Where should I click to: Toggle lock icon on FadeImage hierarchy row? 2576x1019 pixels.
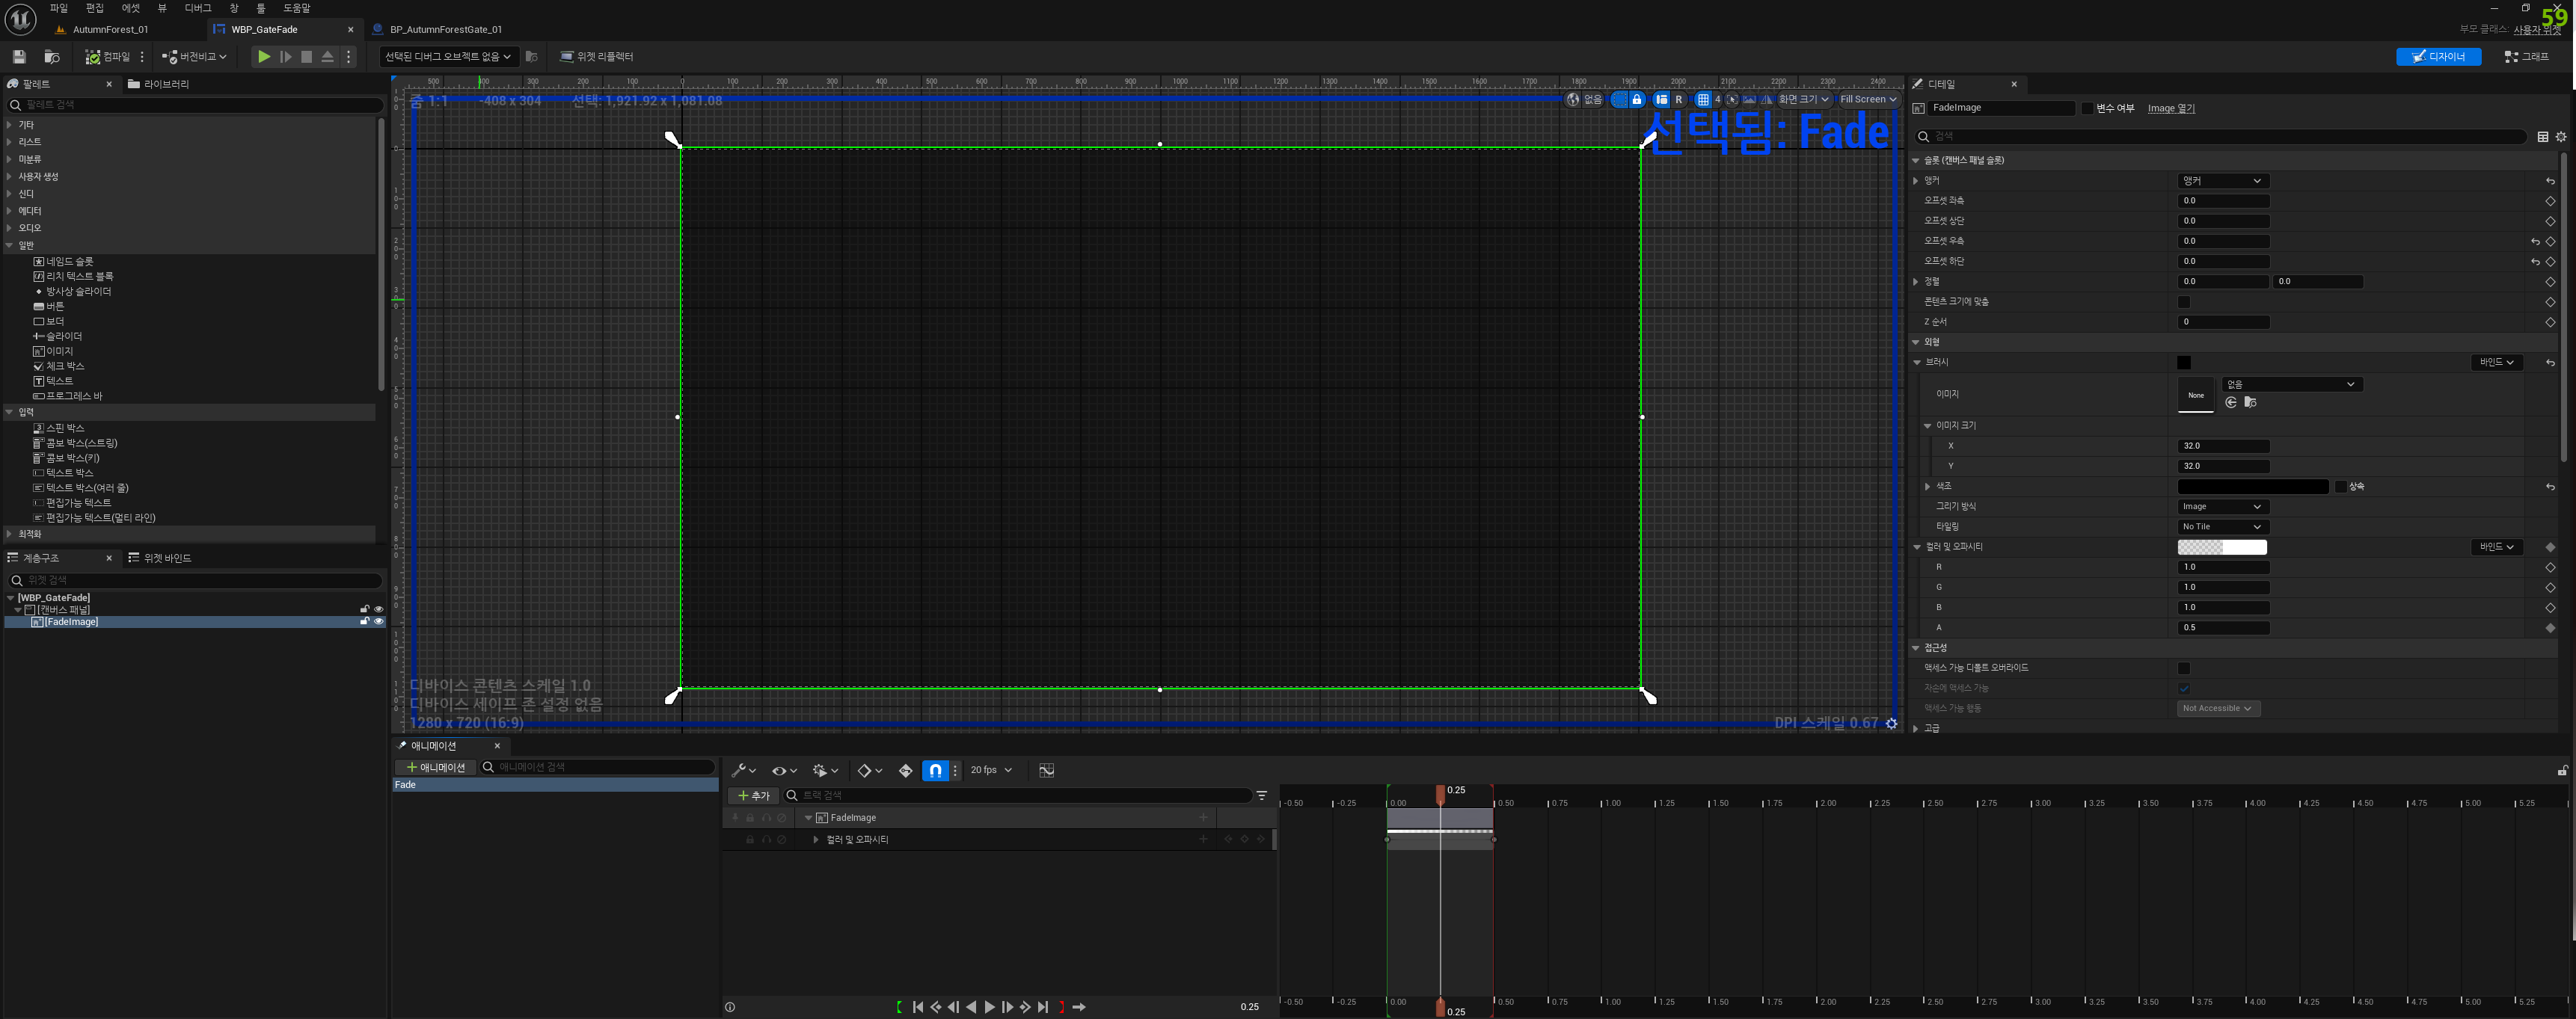[x=365, y=622]
